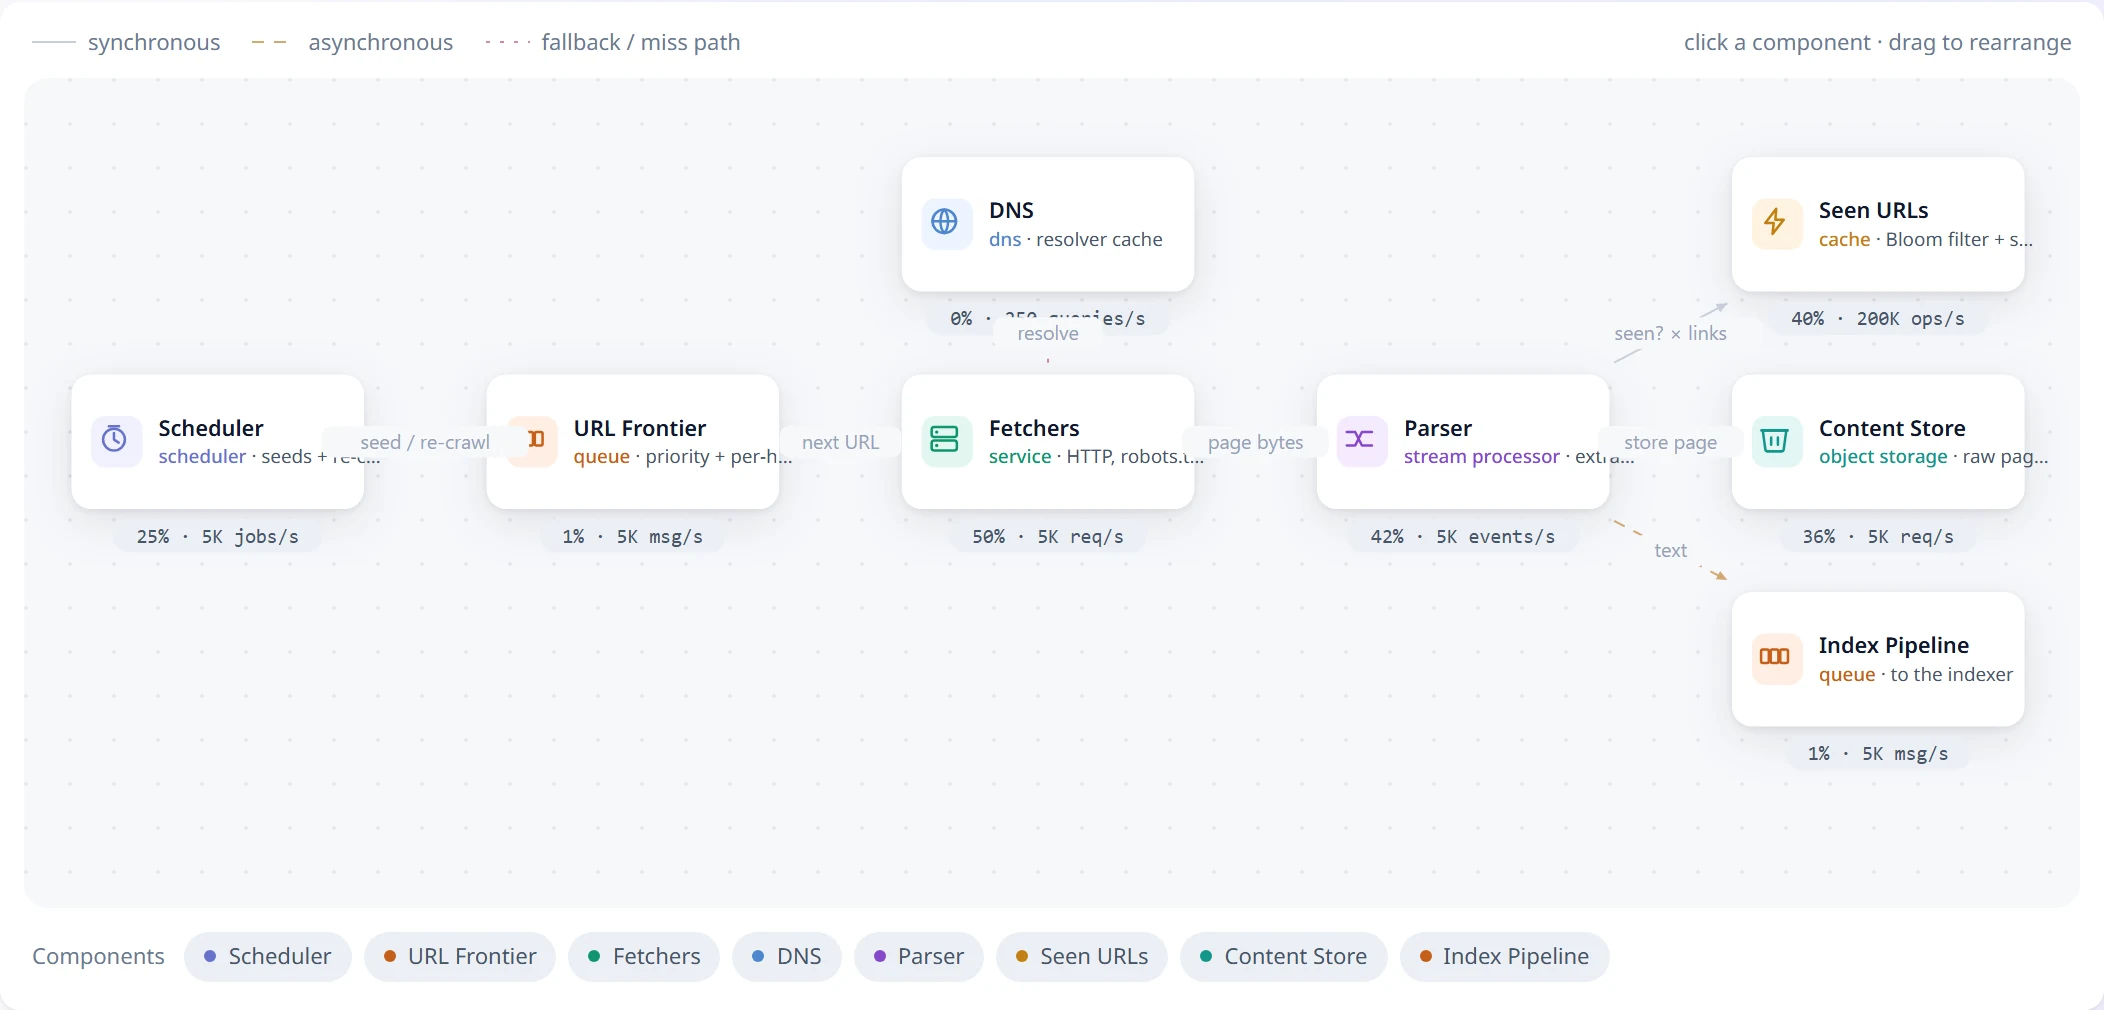
Task: Open the Scheduler node title
Action: [211, 428]
